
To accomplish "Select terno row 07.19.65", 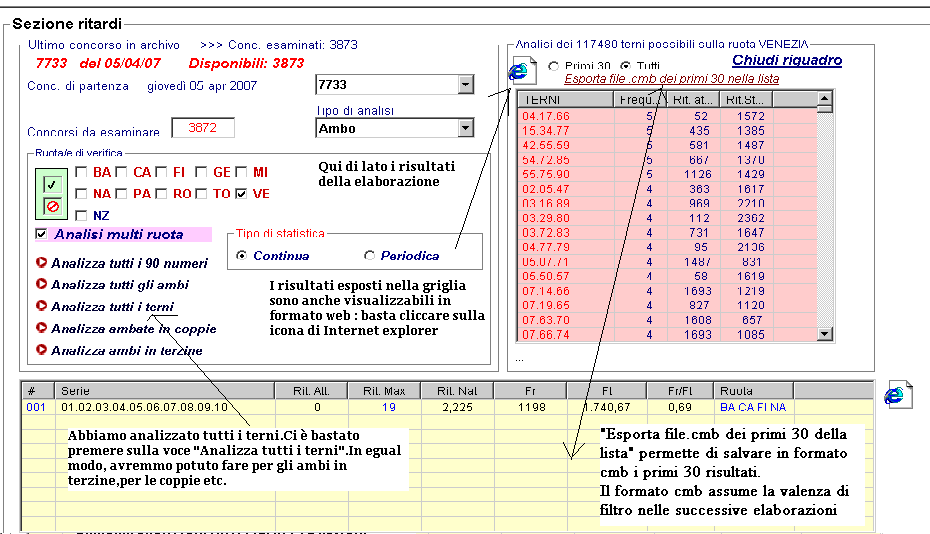I will tap(668, 306).
